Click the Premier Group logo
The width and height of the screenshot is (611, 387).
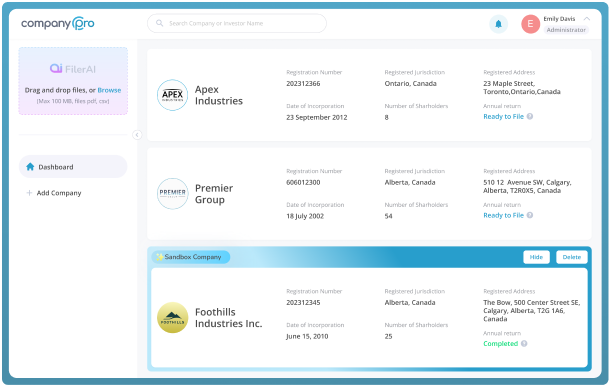tap(172, 194)
